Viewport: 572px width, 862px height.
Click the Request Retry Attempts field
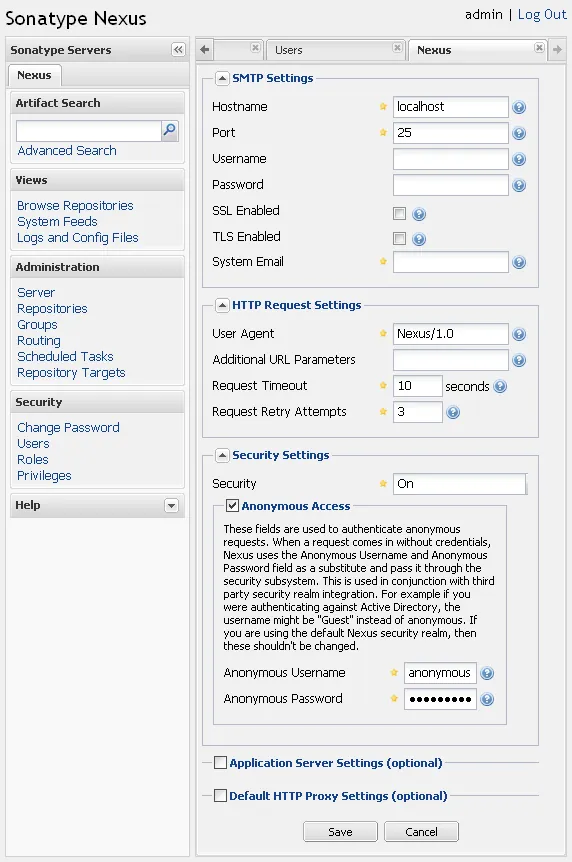pyautogui.click(x=417, y=412)
